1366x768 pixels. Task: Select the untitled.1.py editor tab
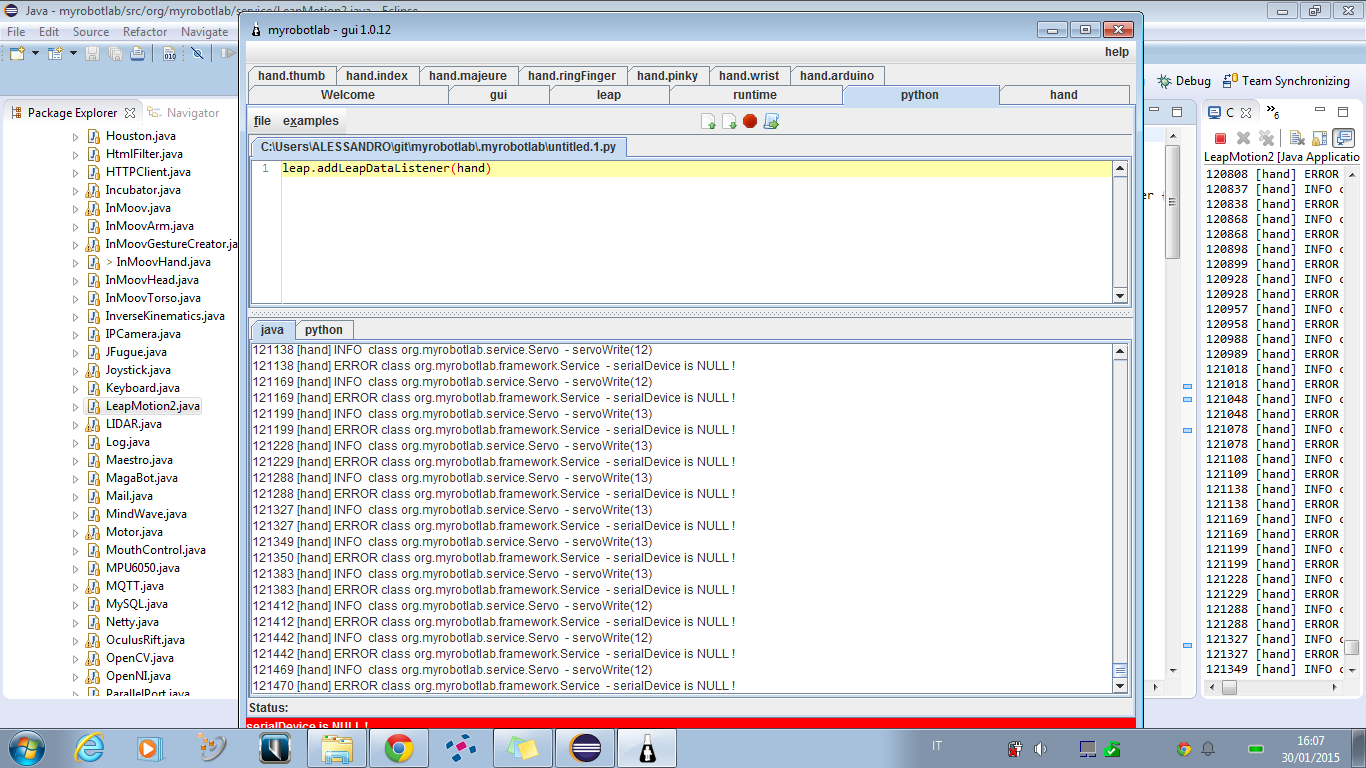tap(439, 147)
